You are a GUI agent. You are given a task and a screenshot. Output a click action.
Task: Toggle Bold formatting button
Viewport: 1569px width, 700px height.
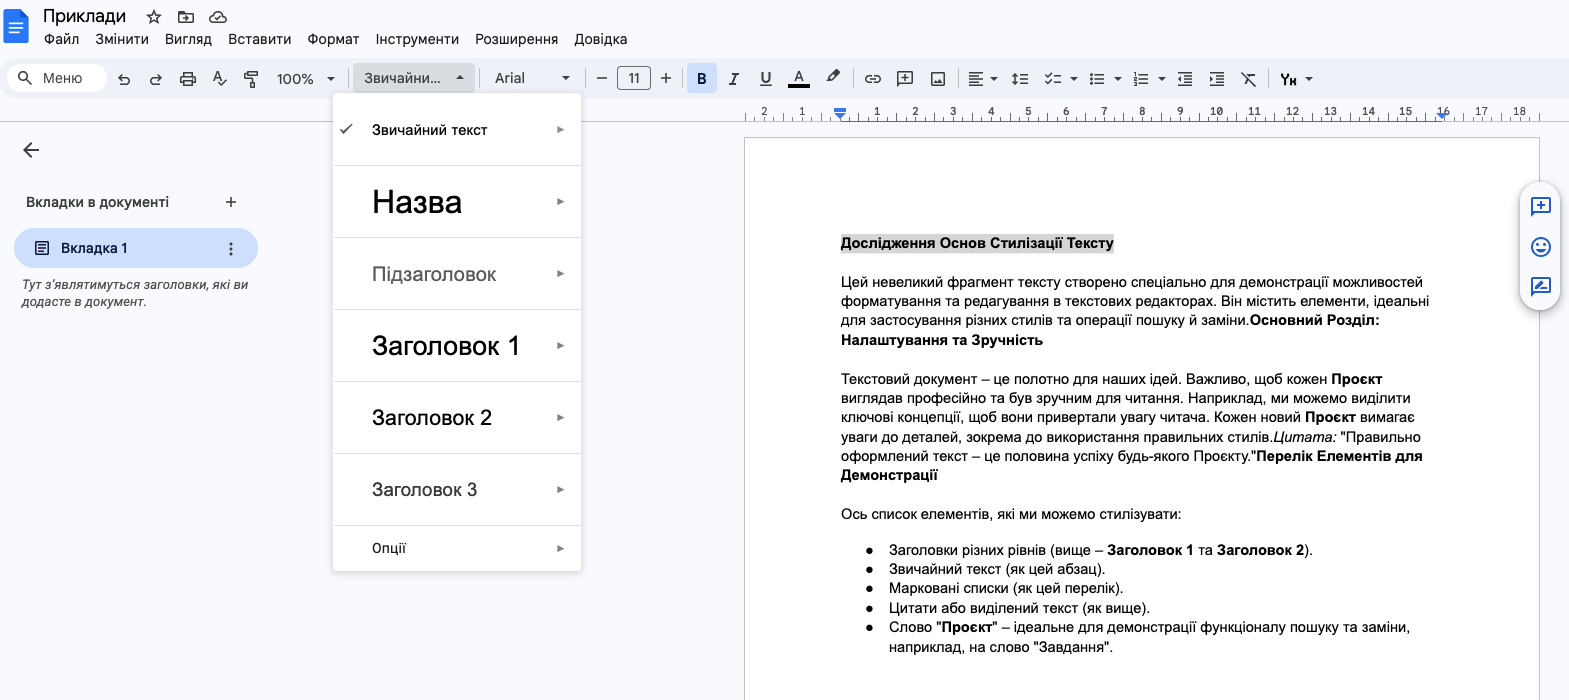point(701,79)
